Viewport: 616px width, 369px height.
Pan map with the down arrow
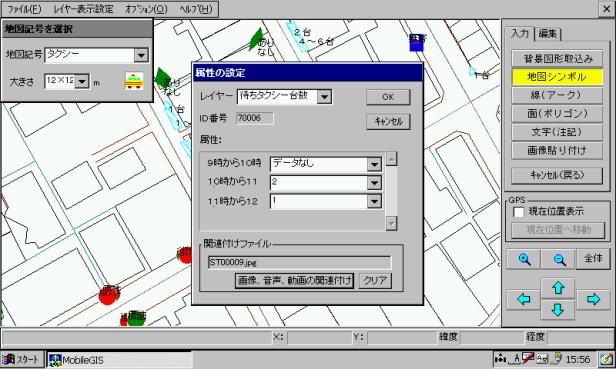558,310
